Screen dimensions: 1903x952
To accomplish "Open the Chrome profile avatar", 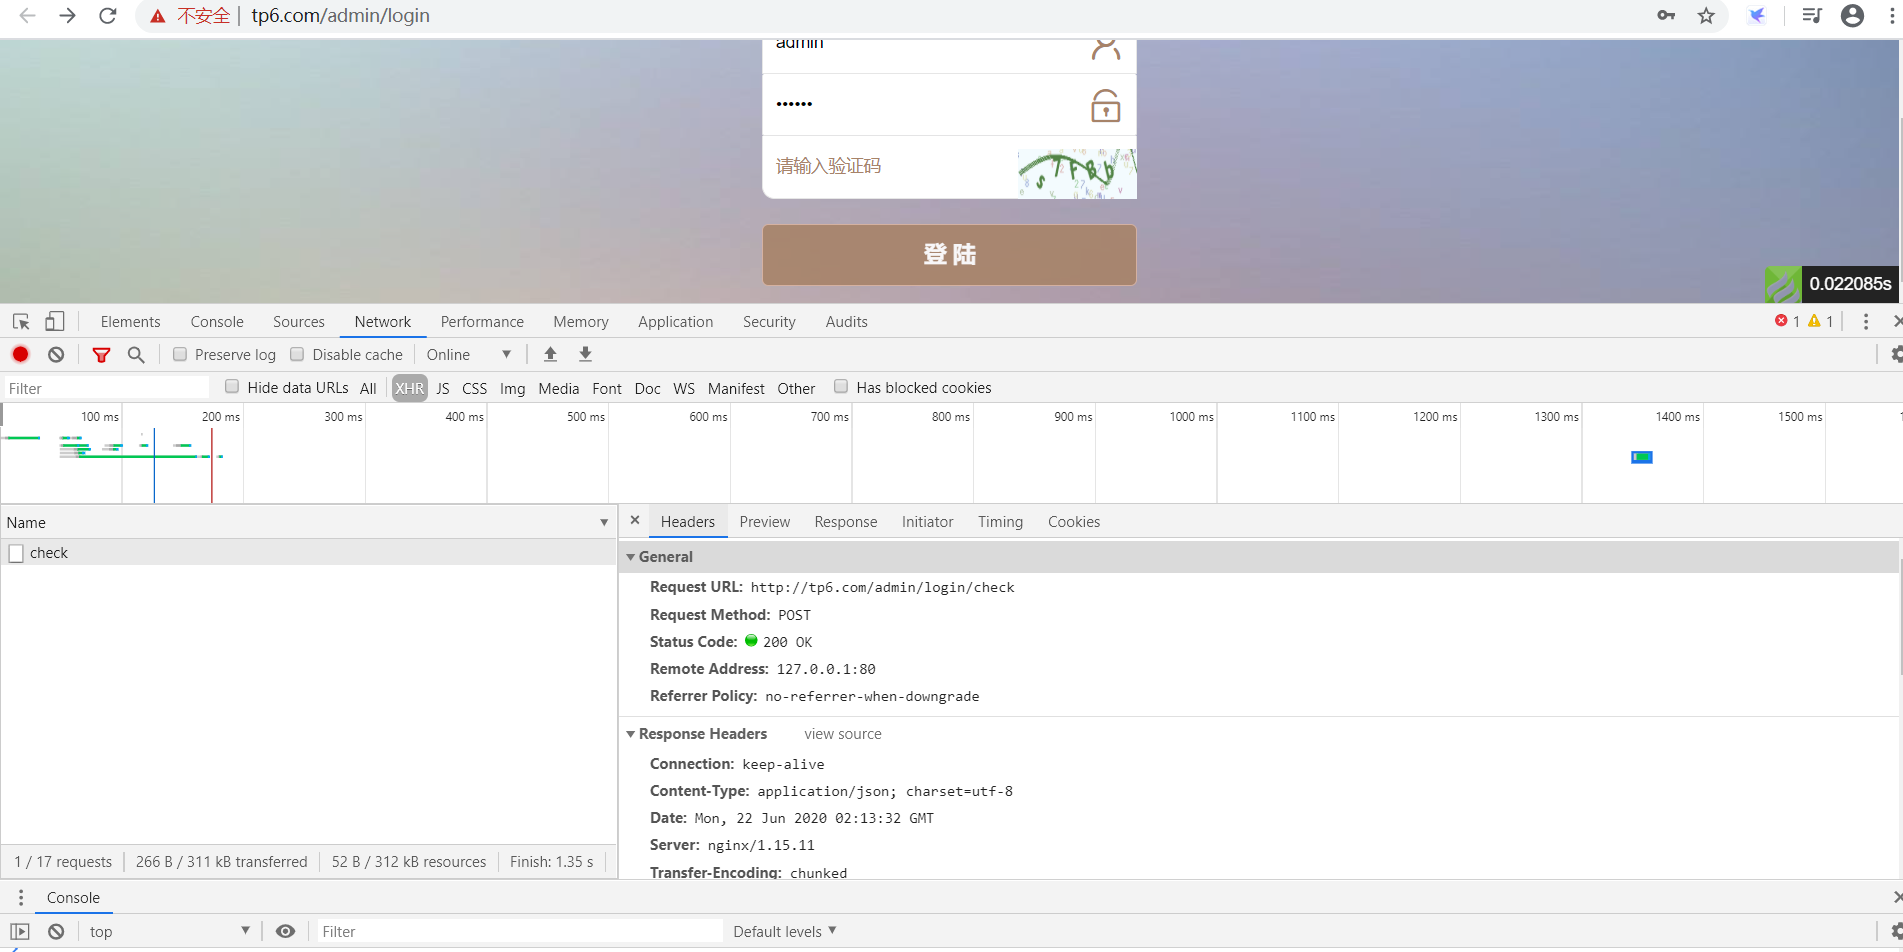I will point(1852,16).
